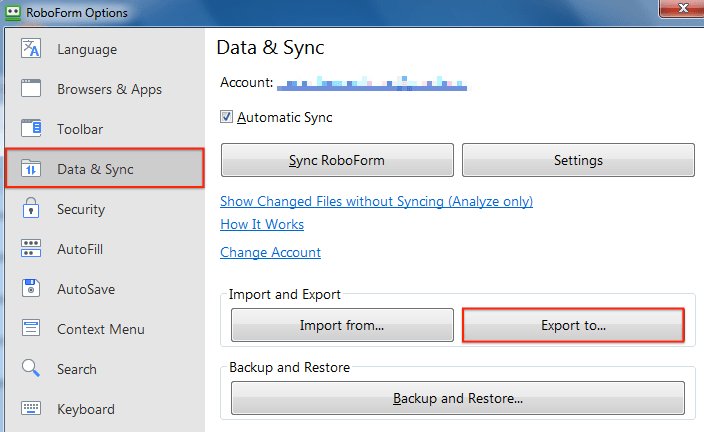This screenshot has width=704, height=432.
Task: Open the AutoSave settings page
Action: 105,288
